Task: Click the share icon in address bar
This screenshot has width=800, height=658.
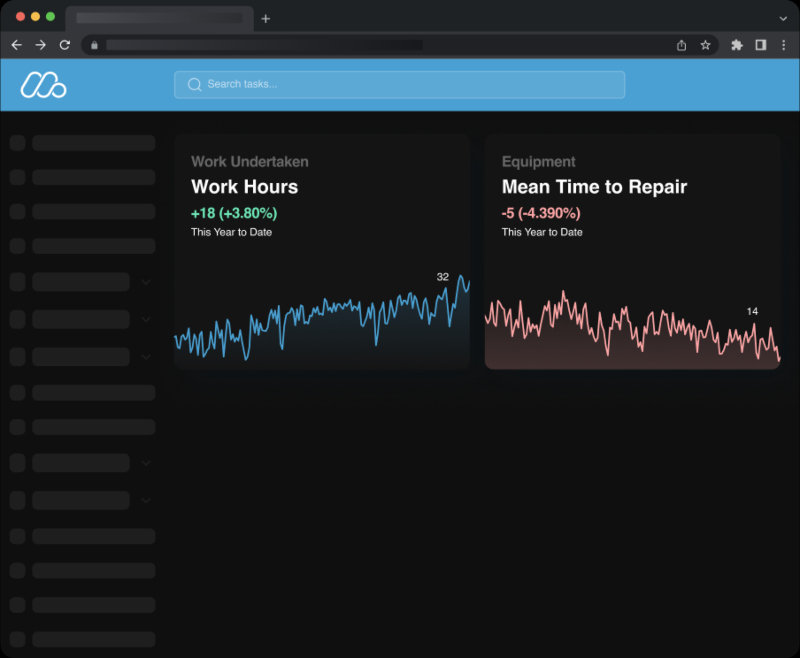Action: point(681,45)
